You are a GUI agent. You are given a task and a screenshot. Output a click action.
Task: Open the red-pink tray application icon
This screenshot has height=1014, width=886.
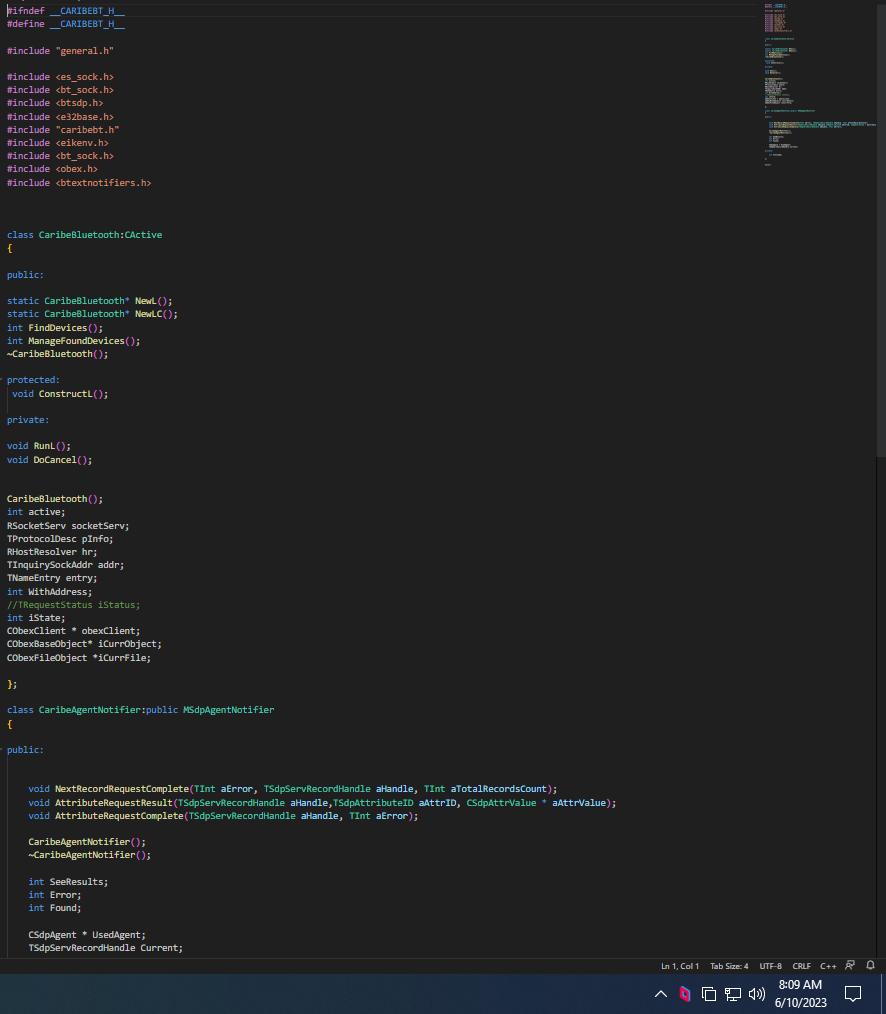684,993
